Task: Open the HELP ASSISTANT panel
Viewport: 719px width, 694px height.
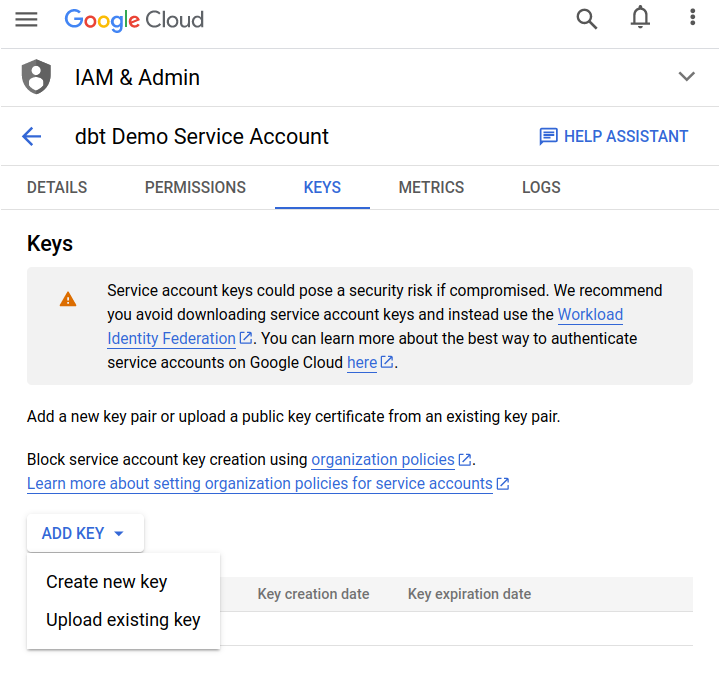Action: point(614,137)
